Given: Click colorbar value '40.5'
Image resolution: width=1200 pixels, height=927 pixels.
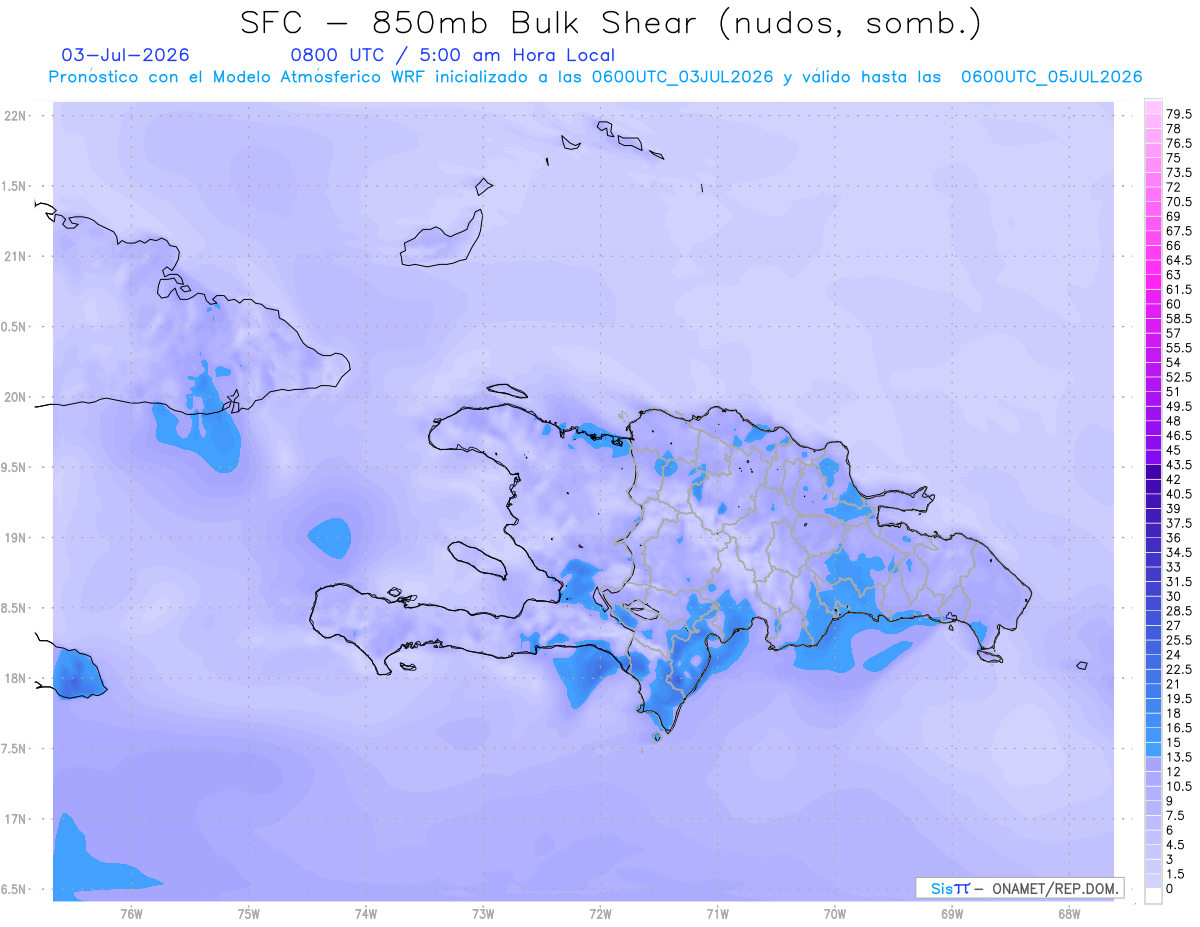Looking at the screenshot, I should tap(1178, 494).
